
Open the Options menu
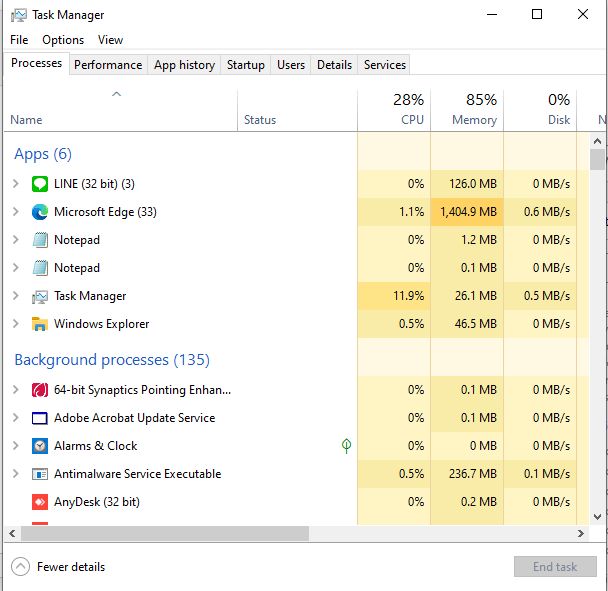[63, 40]
